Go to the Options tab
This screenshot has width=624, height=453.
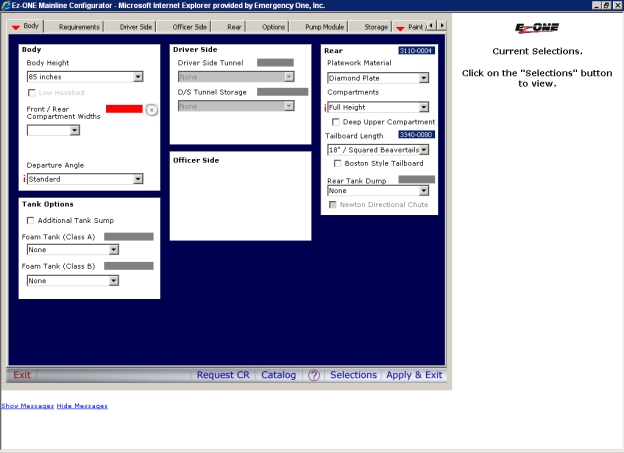point(273,27)
